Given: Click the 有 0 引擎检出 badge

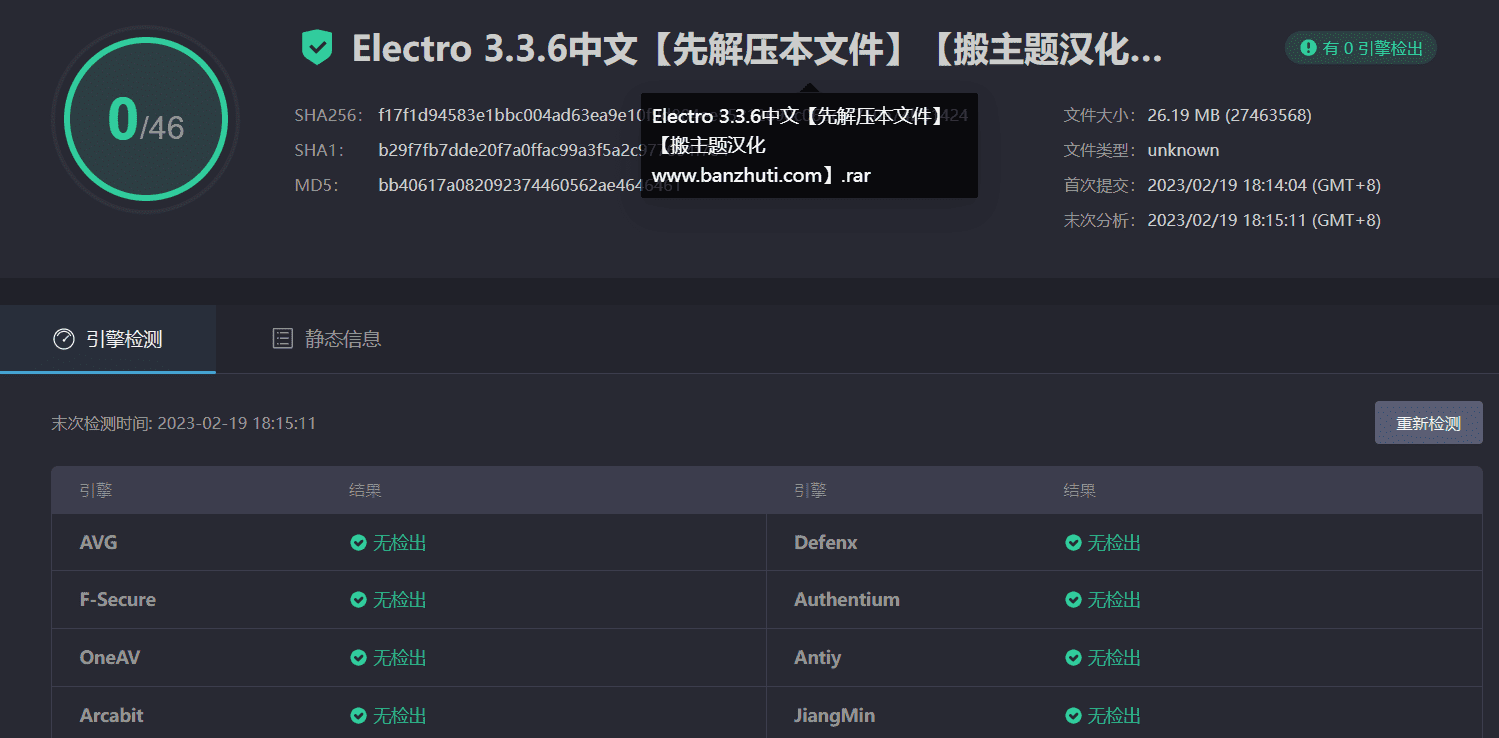Looking at the screenshot, I should [1361, 48].
